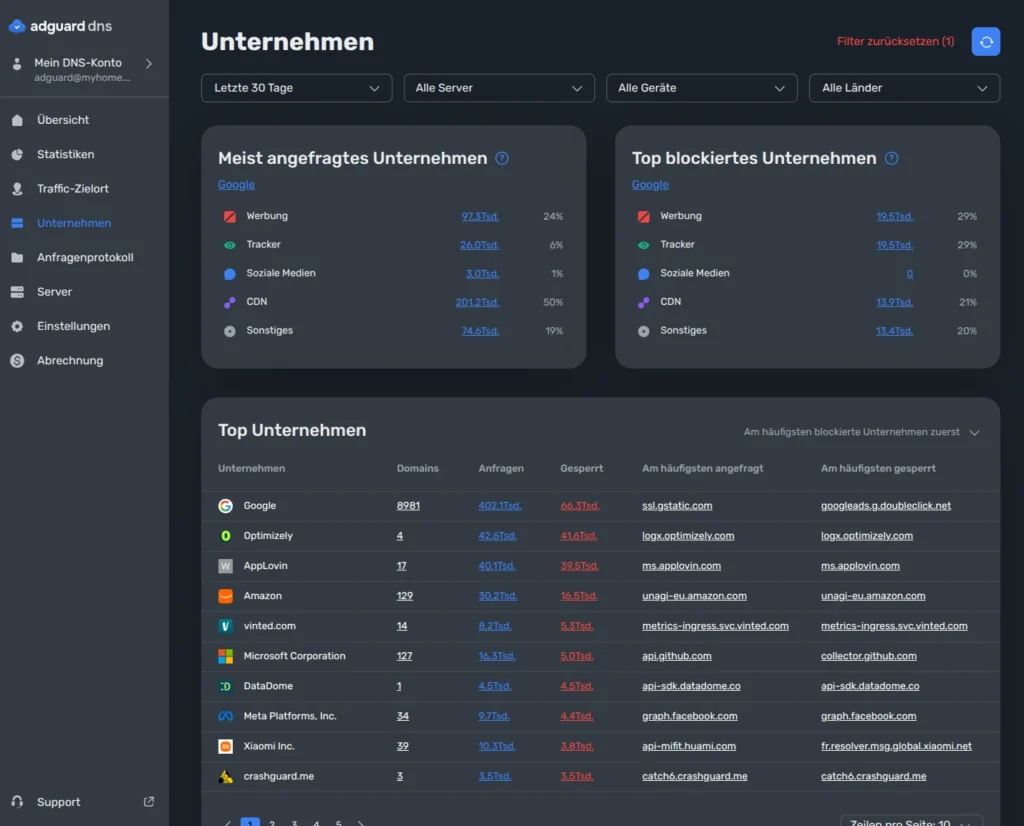Open Google link under Meist angefragtes Unternehmen
Screen dimensions: 1024x826
pyautogui.click(x=236, y=185)
